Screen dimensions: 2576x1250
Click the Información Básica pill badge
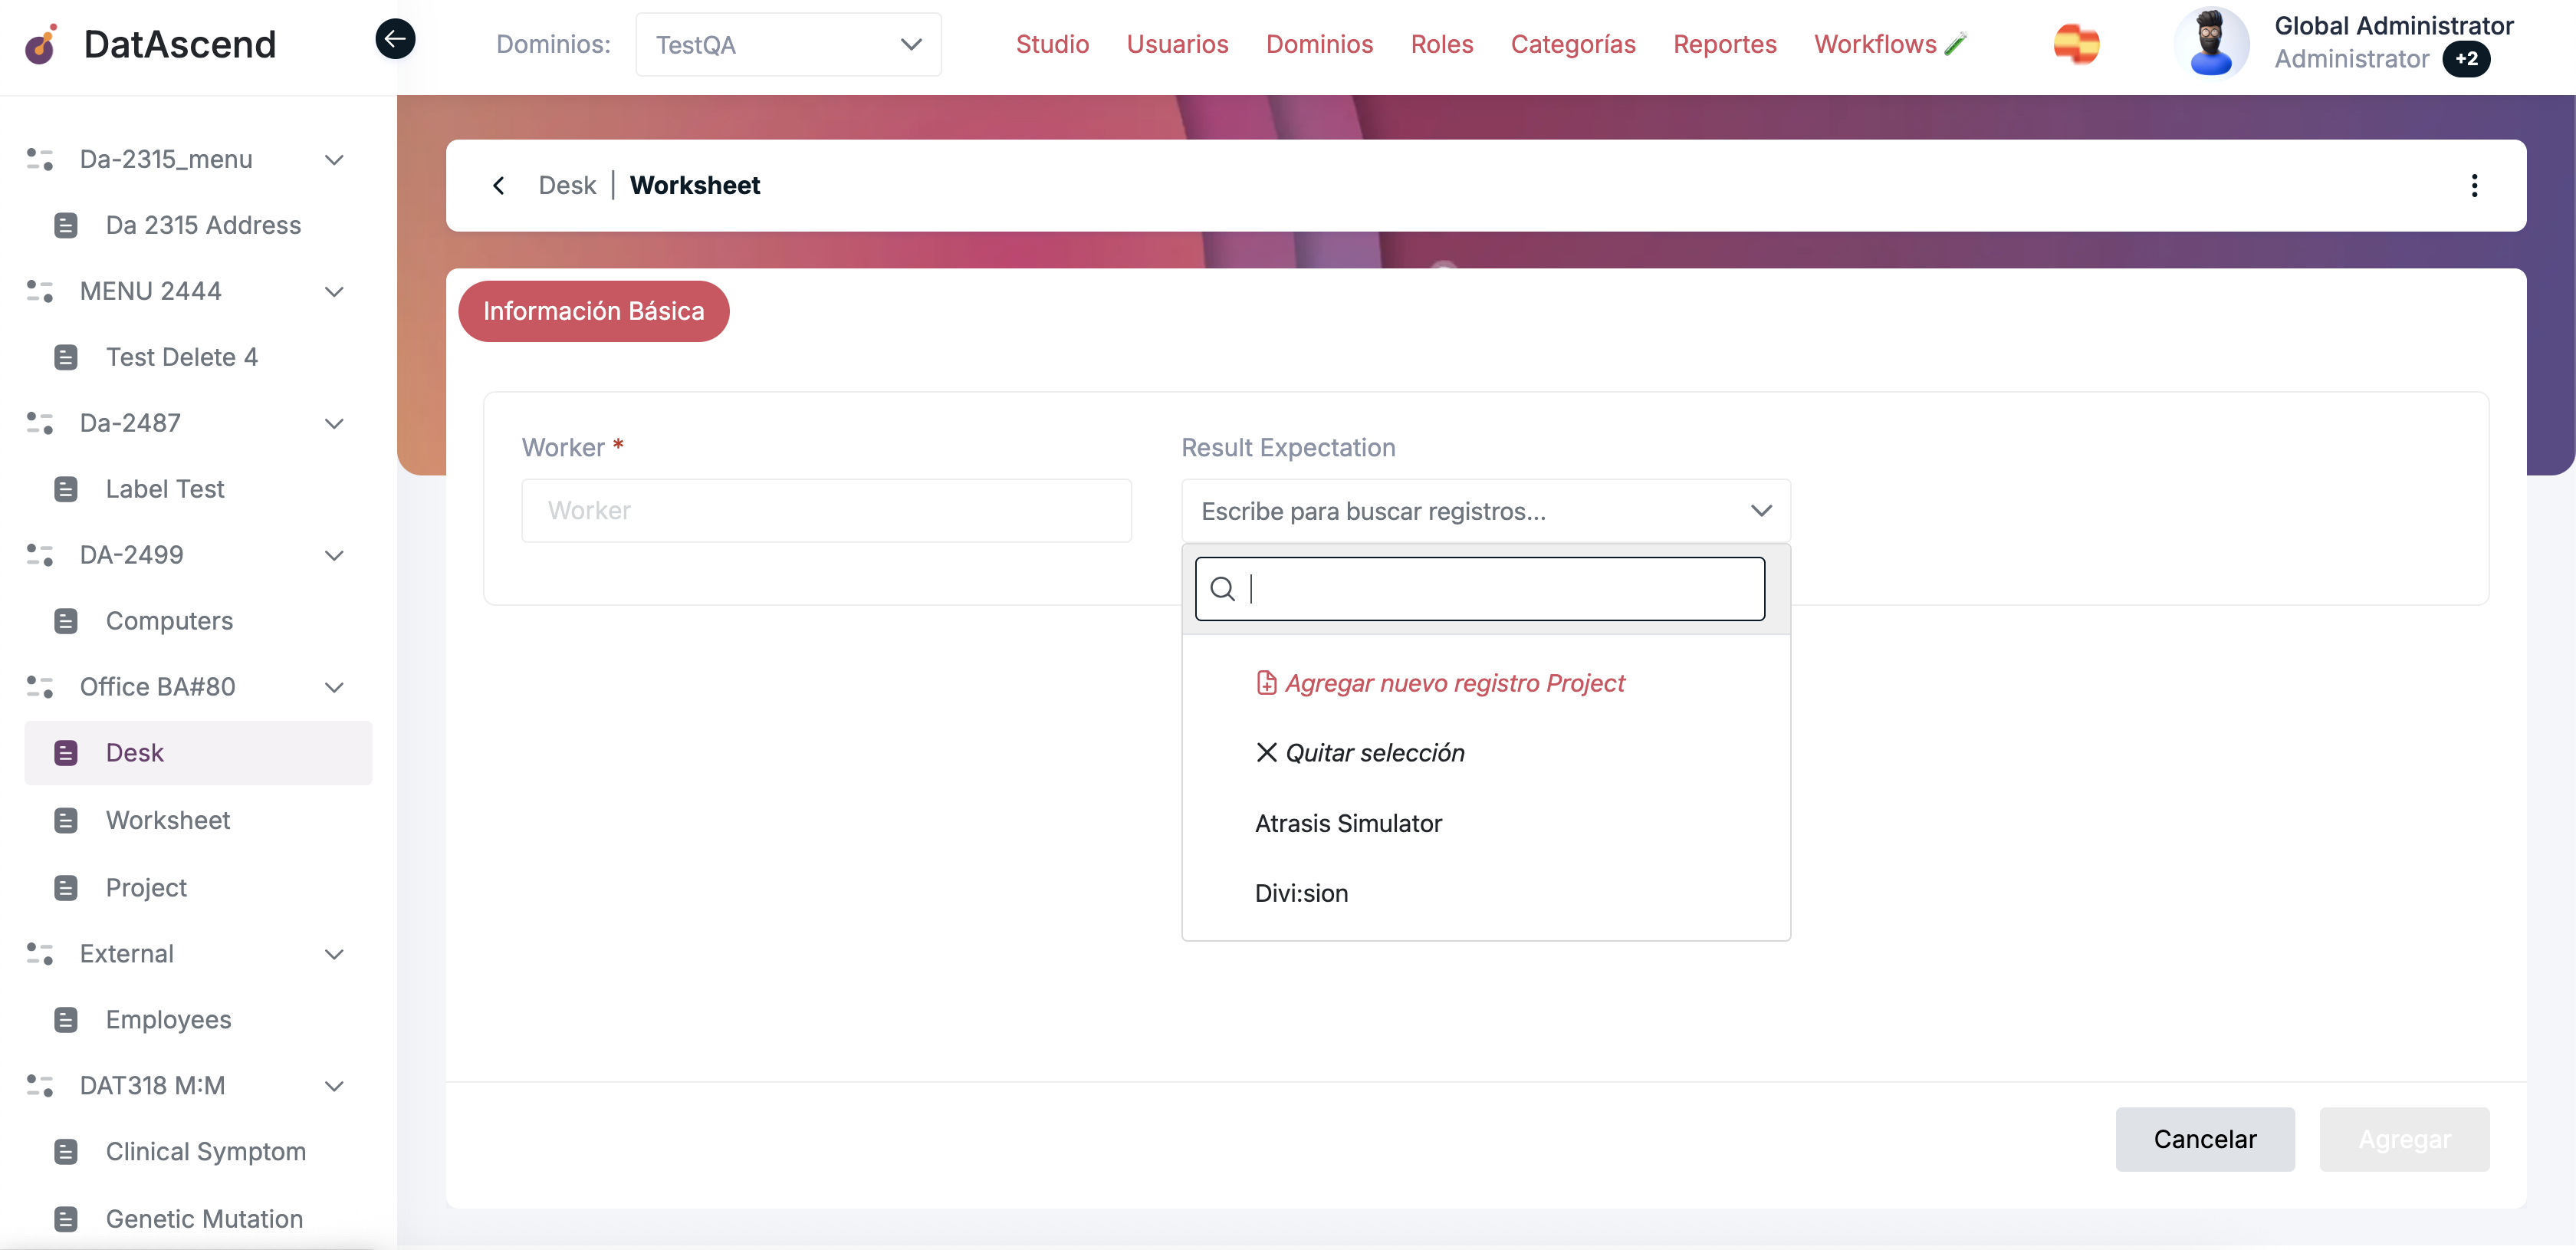[594, 311]
